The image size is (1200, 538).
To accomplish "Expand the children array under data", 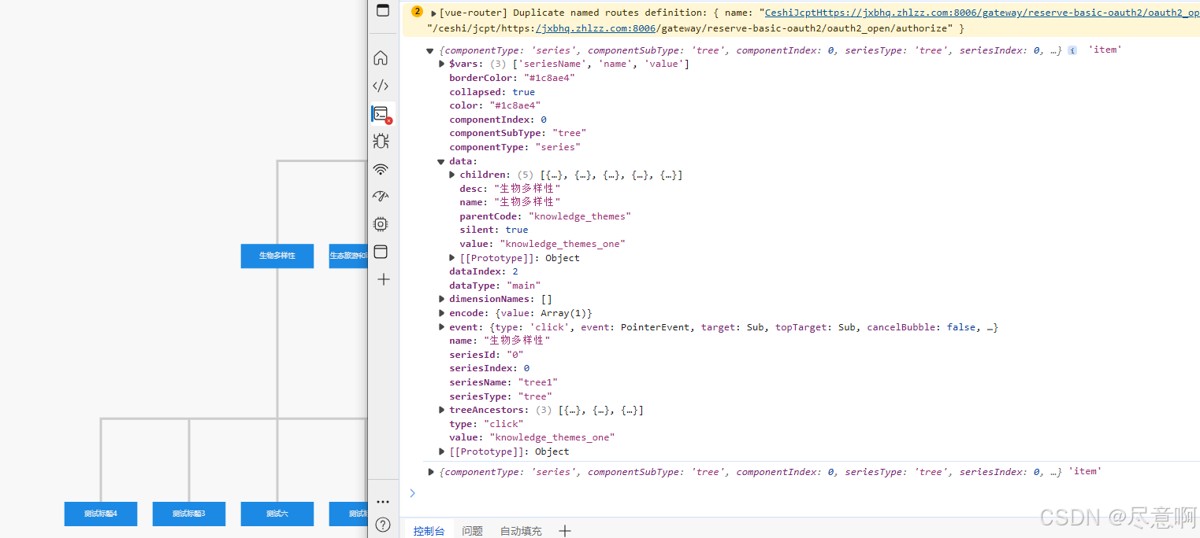I will (x=452, y=175).
